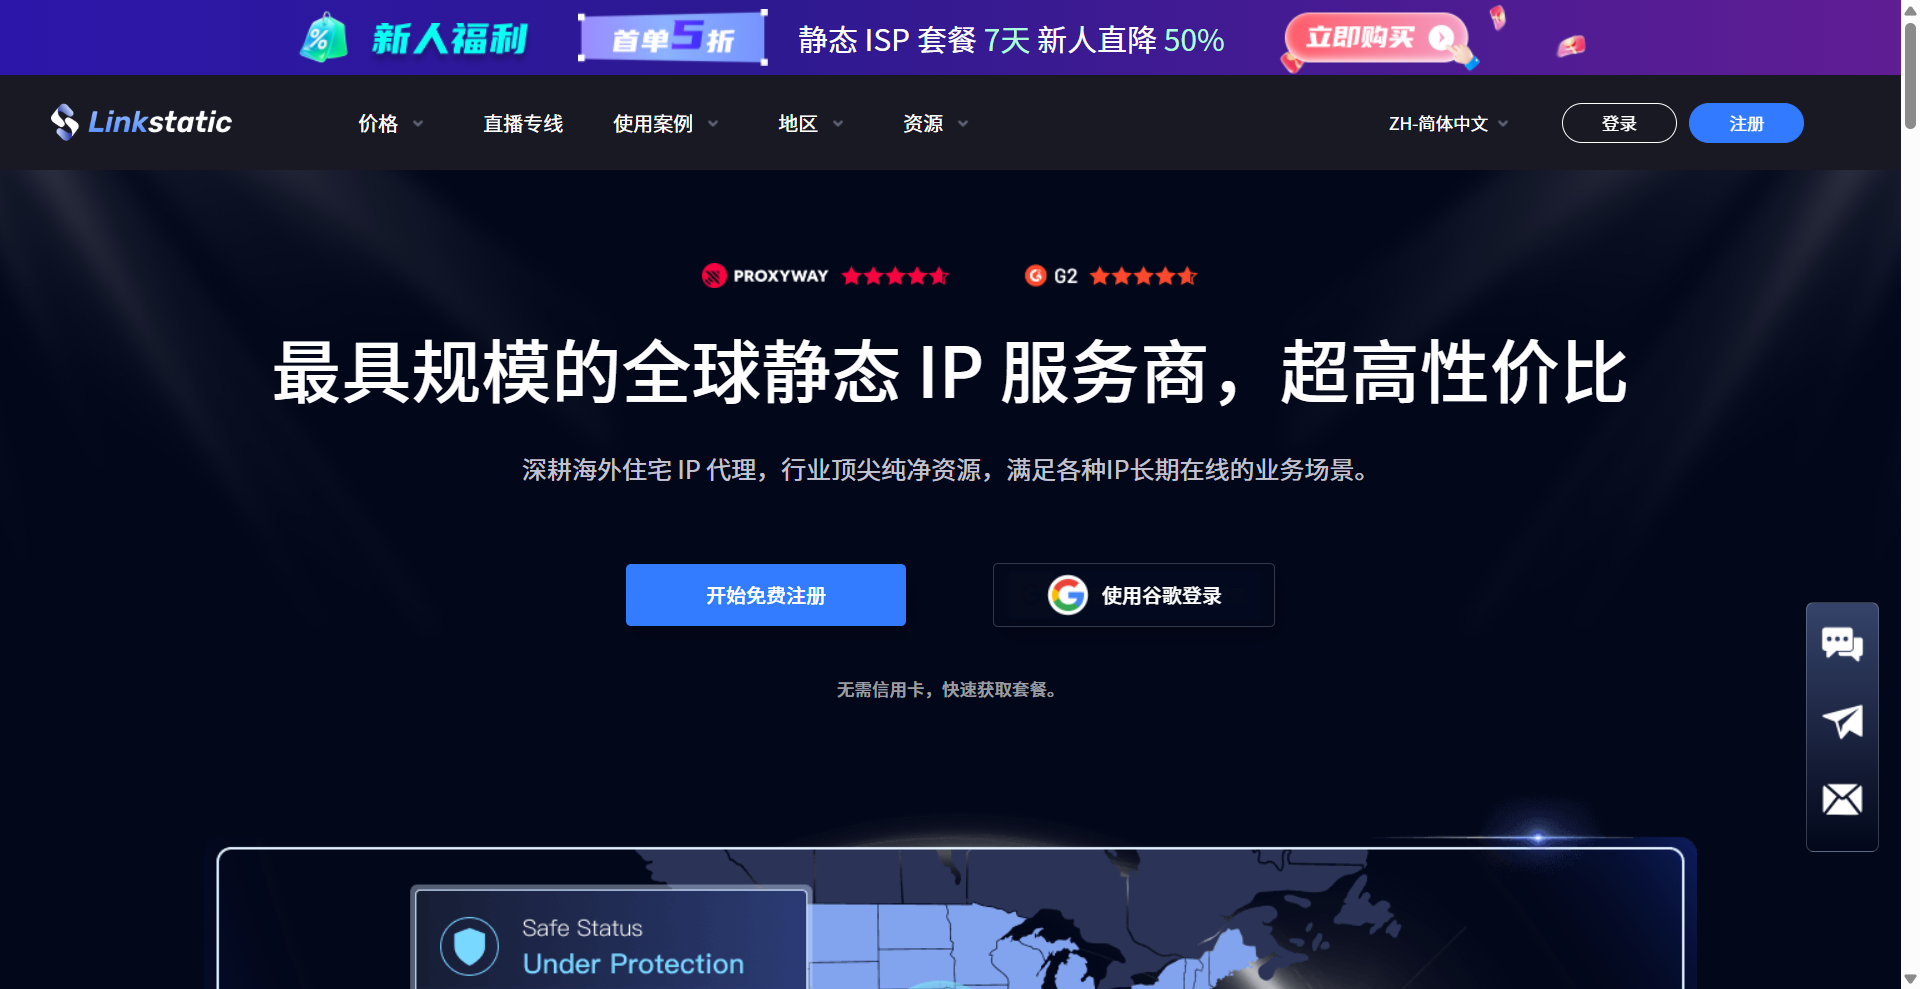This screenshot has height=989, width=1920.
Task: Open the 直播专线 menu item
Action: point(523,123)
